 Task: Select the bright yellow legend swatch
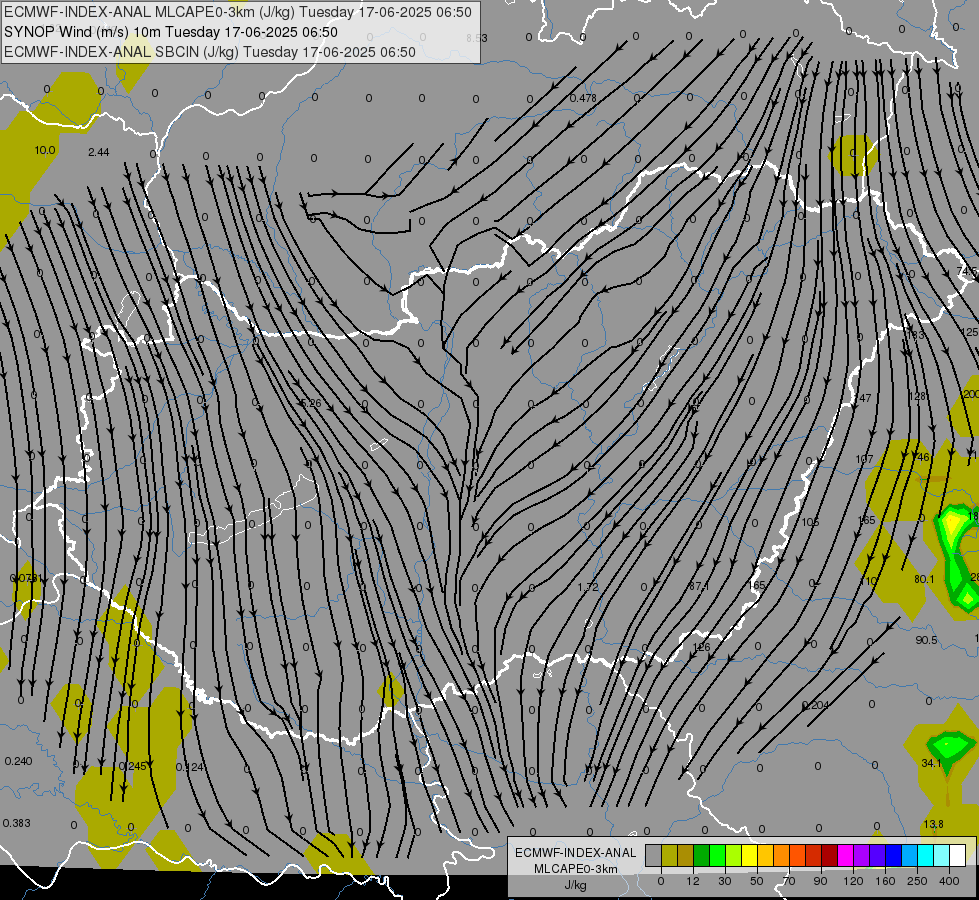(749, 856)
